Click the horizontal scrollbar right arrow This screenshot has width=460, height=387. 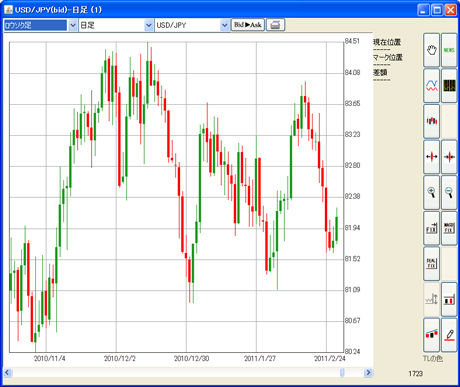tap(368, 372)
